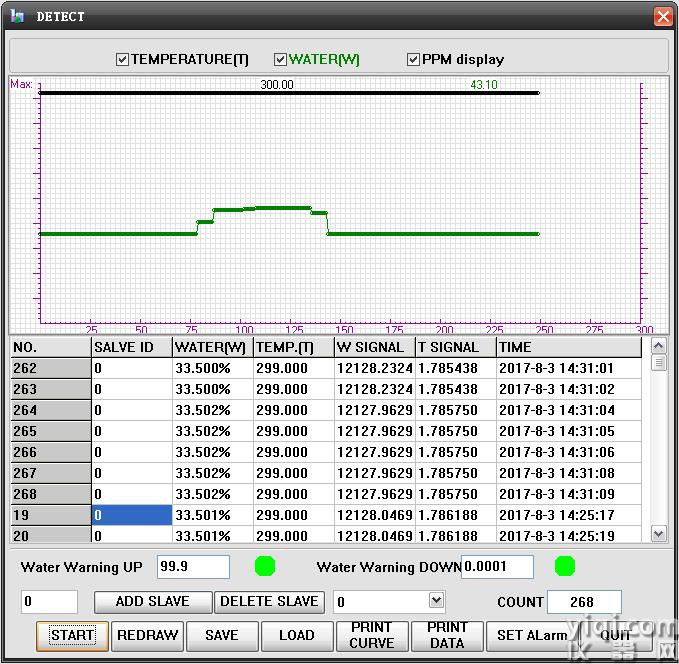Click water cell 33.500% in row 262
679x664 pixels.
213,368
